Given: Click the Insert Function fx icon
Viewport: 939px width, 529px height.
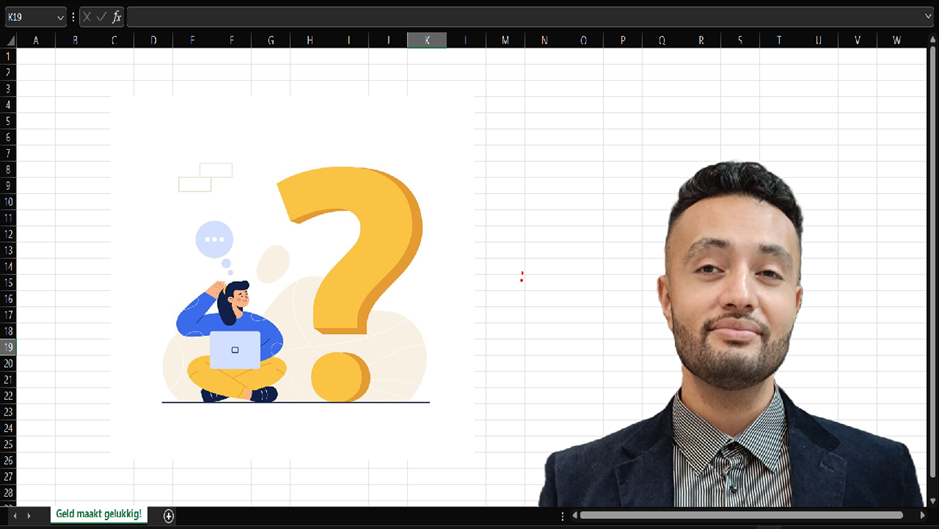Looking at the screenshot, I should [117, 17].
